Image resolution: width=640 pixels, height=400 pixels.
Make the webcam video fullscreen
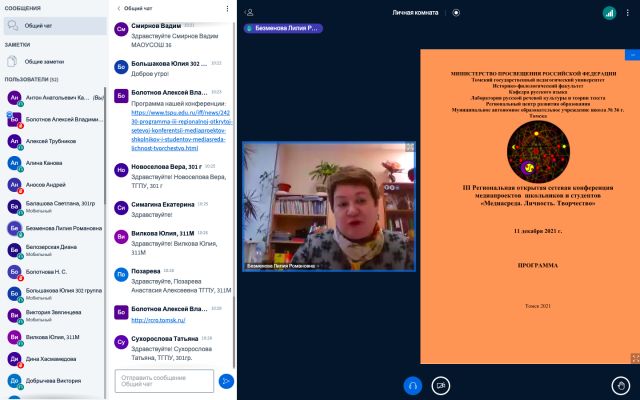409,147
